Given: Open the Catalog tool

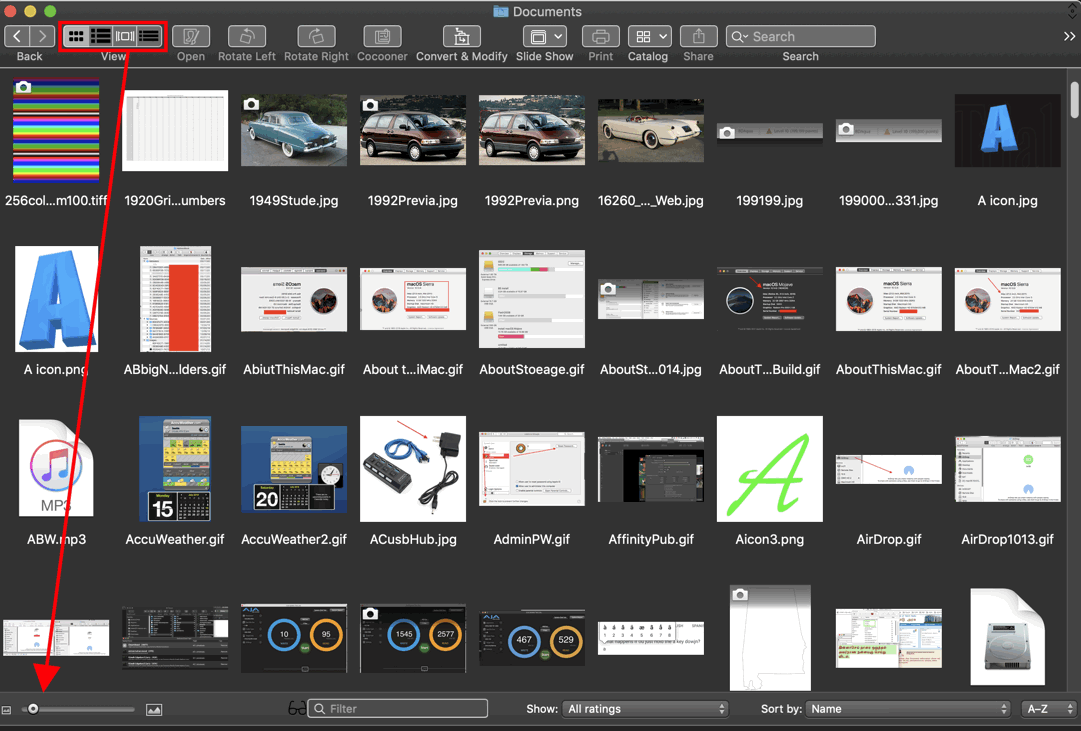Looking at the screenshot, I should [x=648, y=36].
